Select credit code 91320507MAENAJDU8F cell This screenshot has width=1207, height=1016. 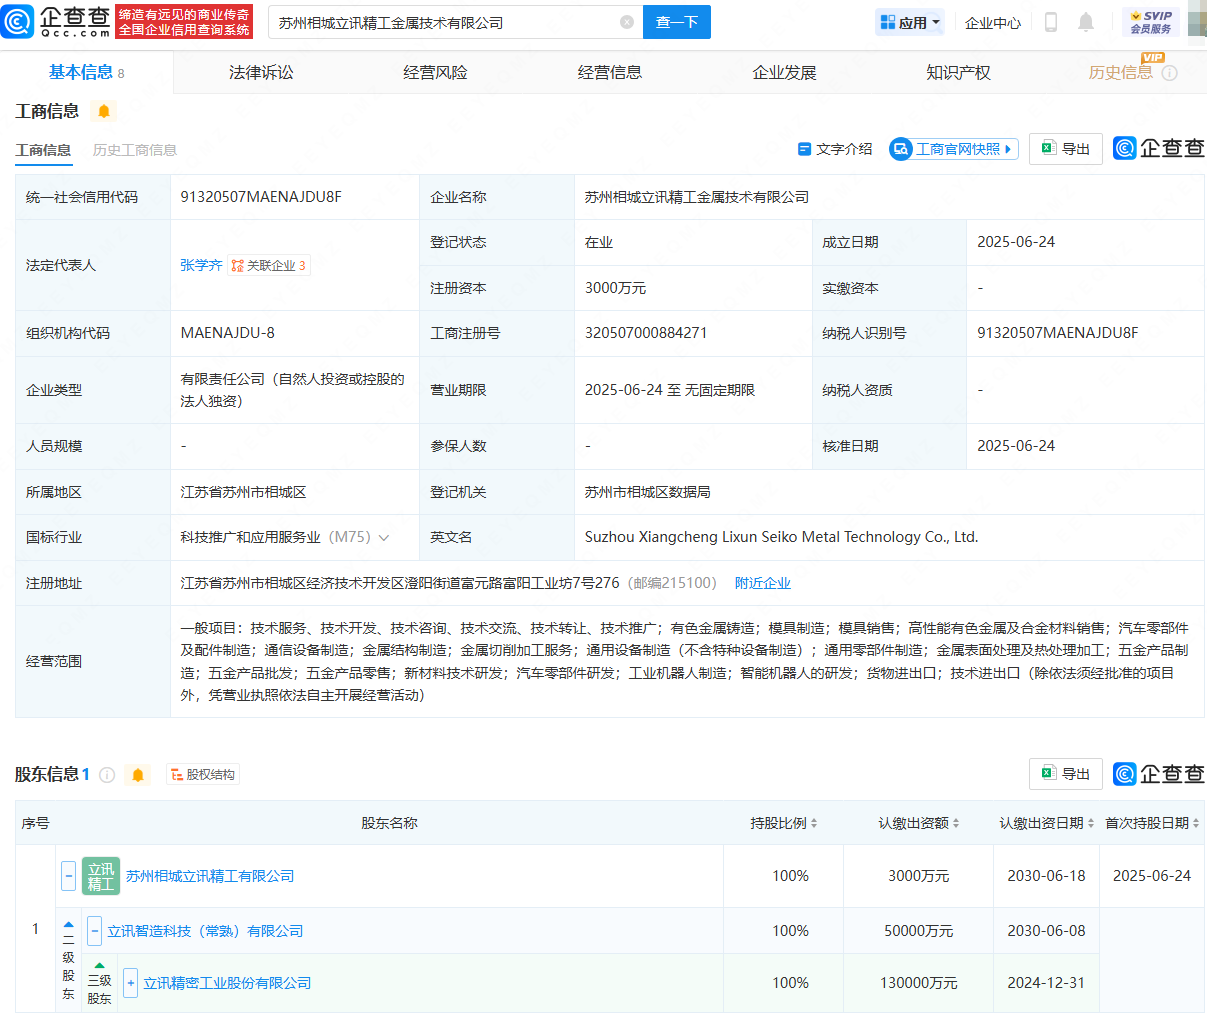(294, 197)
